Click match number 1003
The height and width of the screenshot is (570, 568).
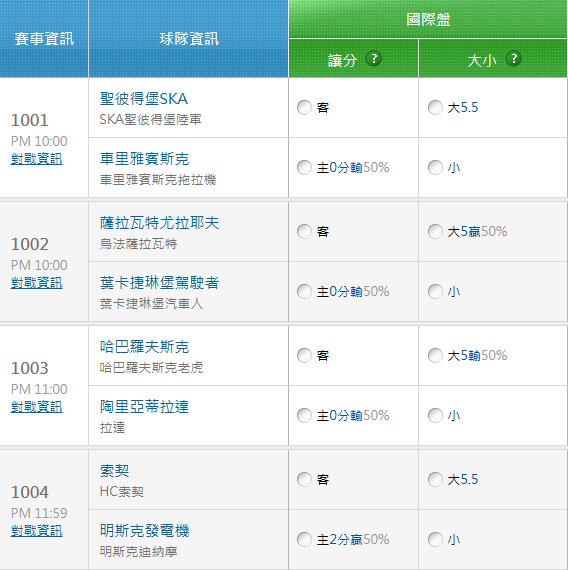(x=29, y=368)
